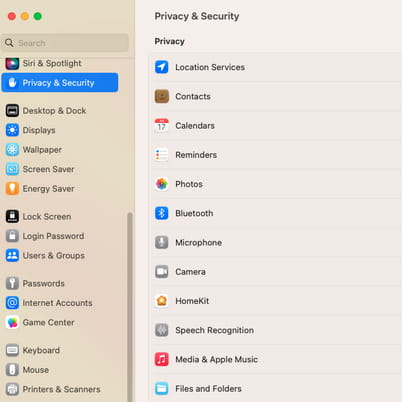This screenshot has height=402, width=402.
Task: Select the Bluetooth privacy icon
Action: pos(162,213)
